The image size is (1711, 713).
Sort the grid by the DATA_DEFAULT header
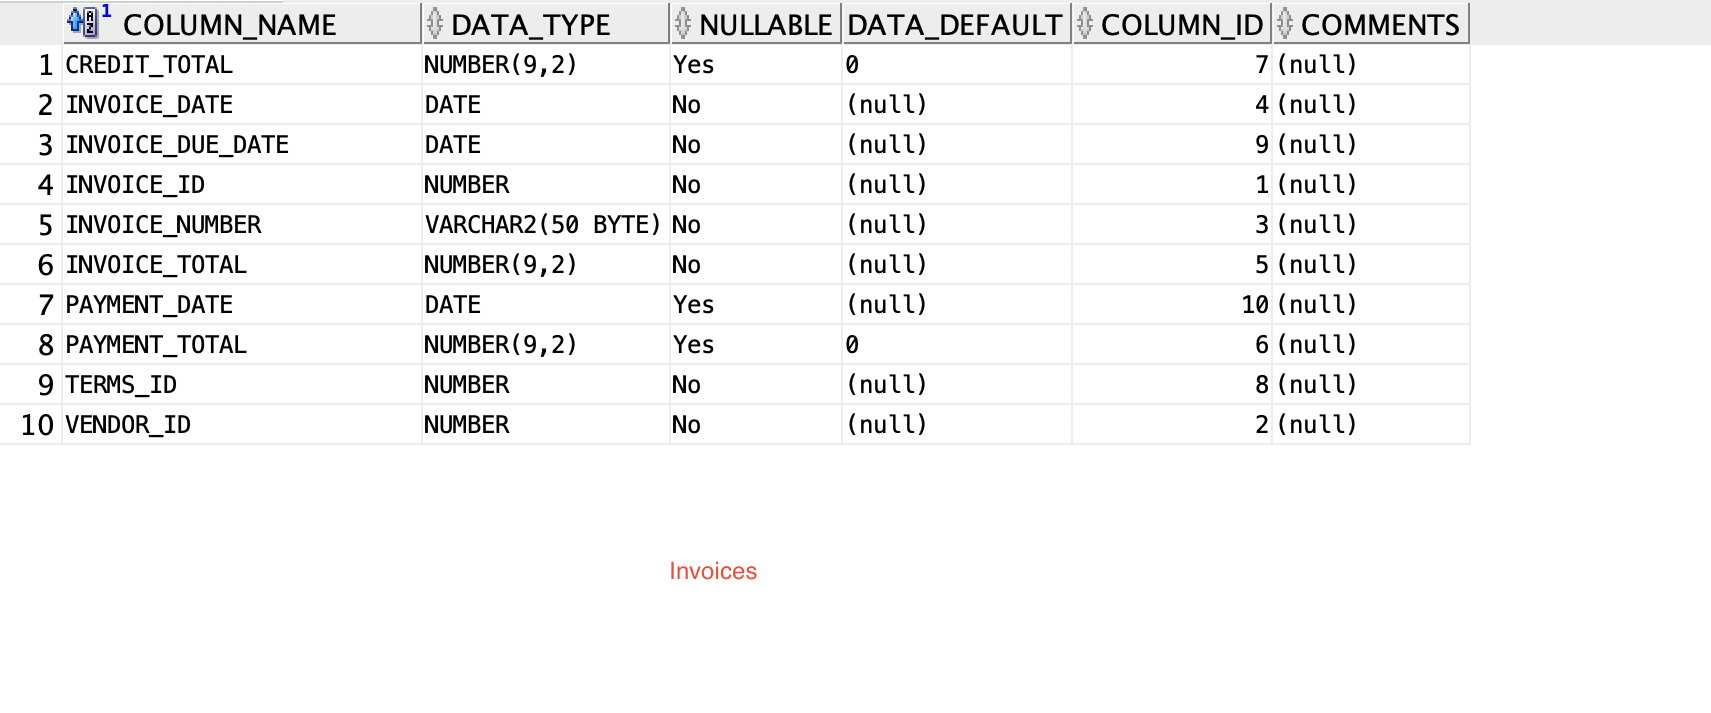pos(954,24)
